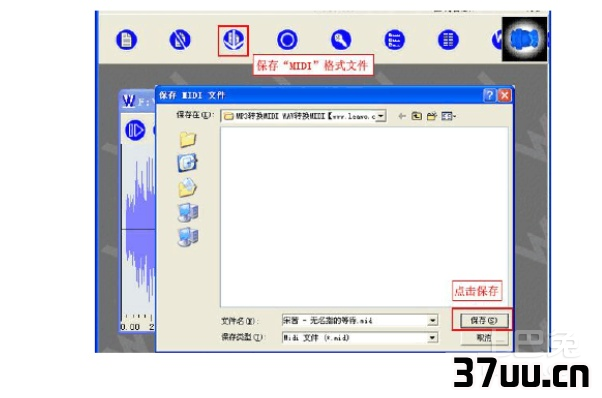Open Network Places in the places bar
This screenshot has height=398, width=602.
pyautogui.click(x=188, y=237)
